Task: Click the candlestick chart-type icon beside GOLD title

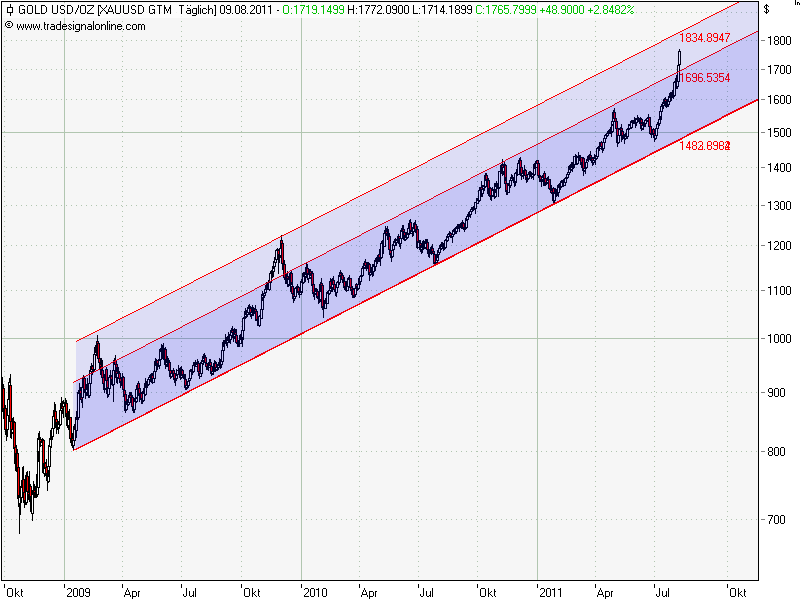Action: click(9, 10)
